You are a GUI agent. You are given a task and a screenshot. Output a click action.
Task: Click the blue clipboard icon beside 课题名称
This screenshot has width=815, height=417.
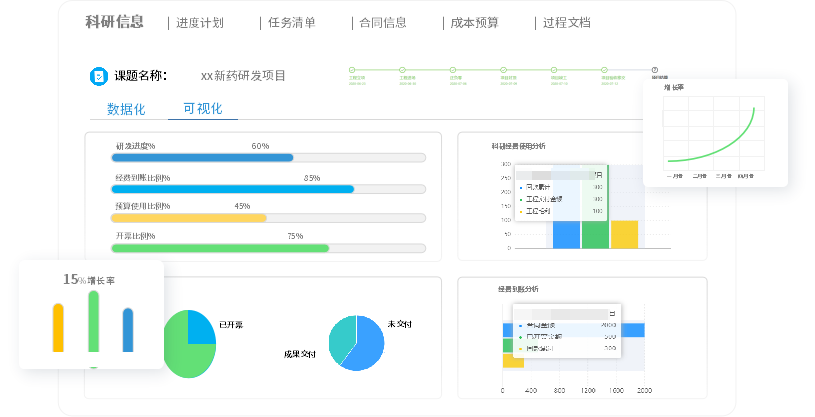(x=99, y=76)
